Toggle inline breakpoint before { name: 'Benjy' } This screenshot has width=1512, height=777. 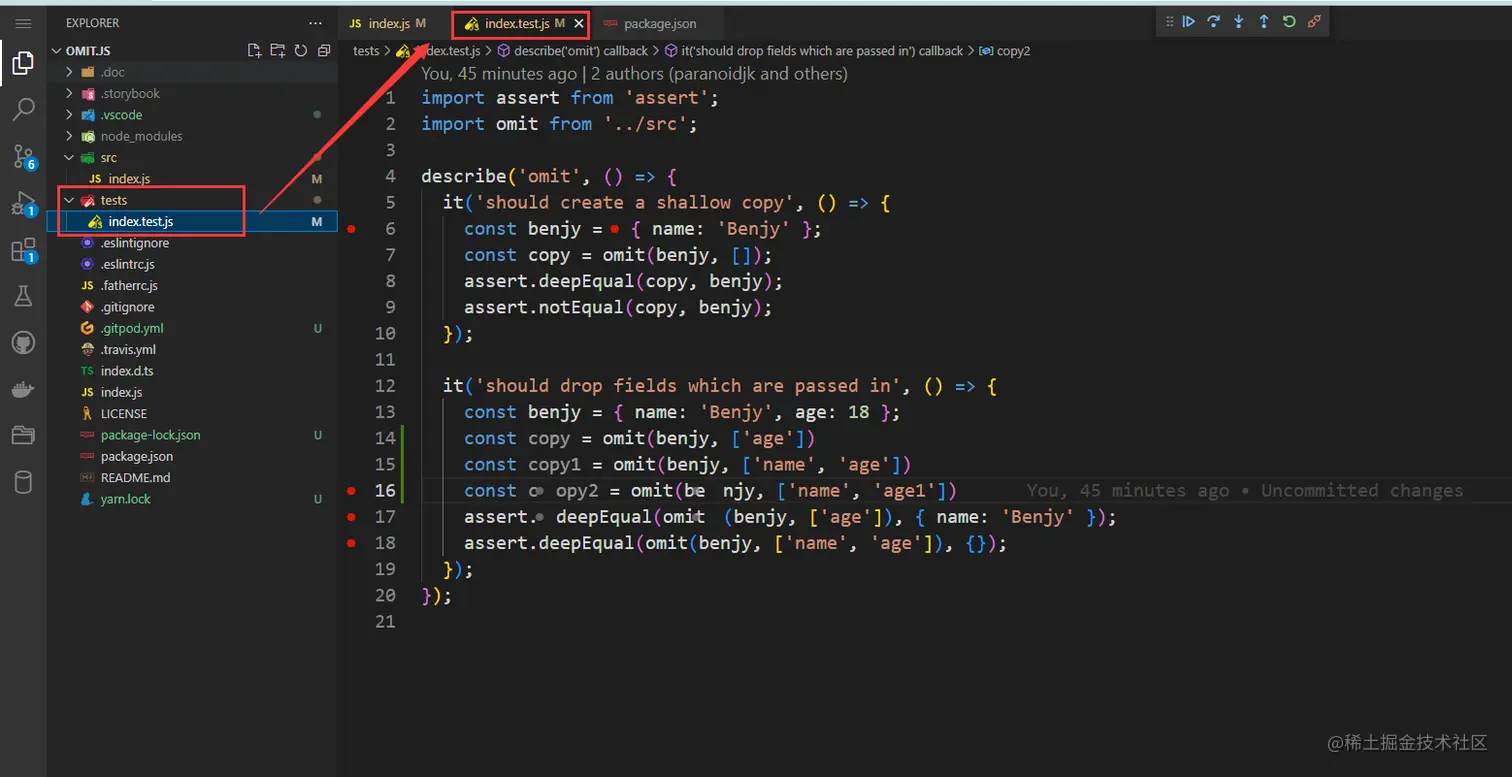click(x=615, y=229)
